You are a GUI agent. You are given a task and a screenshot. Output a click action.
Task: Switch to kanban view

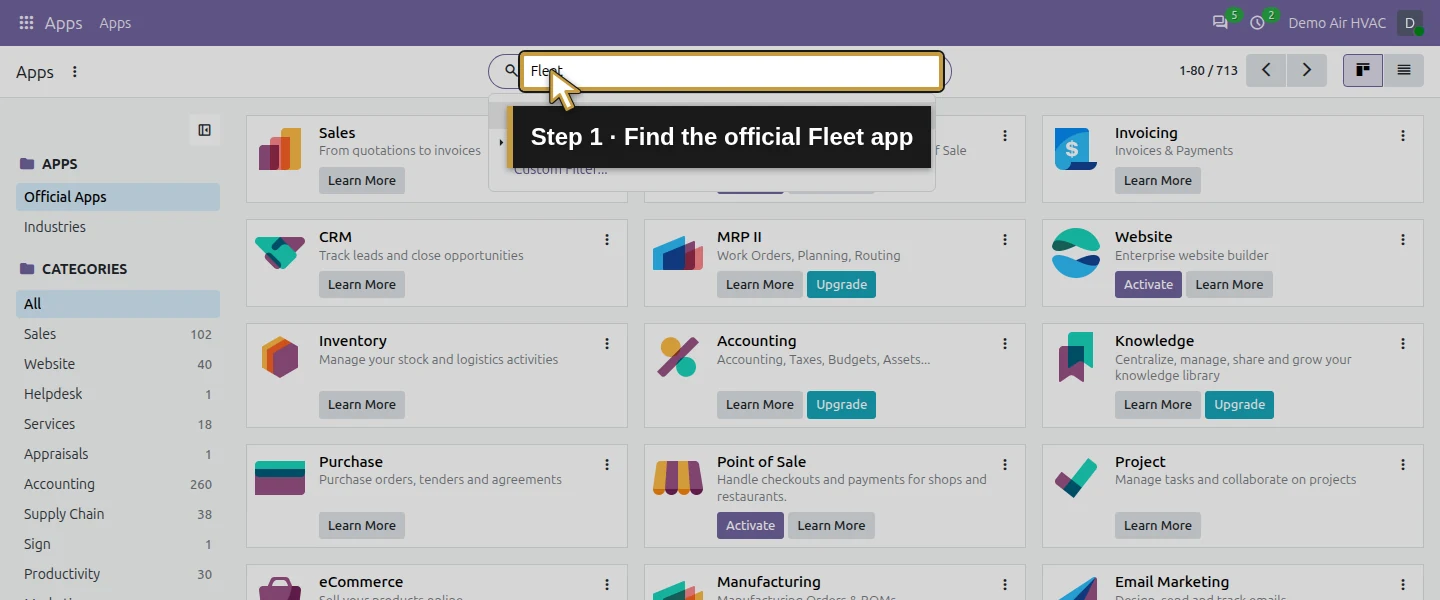(x=1362, y=70)
